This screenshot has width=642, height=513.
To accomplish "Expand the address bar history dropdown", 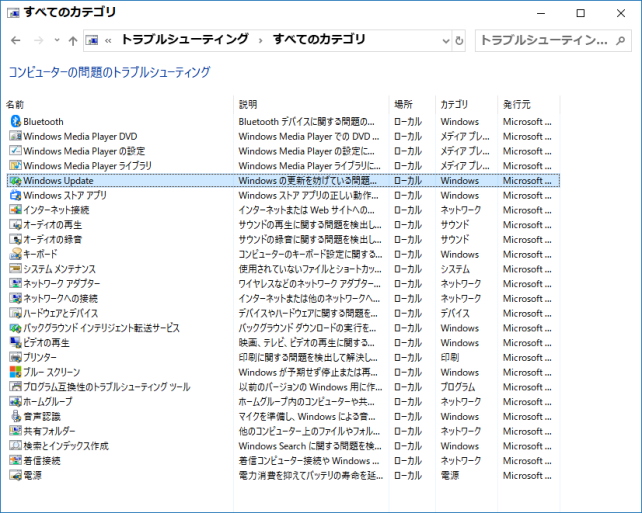I will click(446, 41).
